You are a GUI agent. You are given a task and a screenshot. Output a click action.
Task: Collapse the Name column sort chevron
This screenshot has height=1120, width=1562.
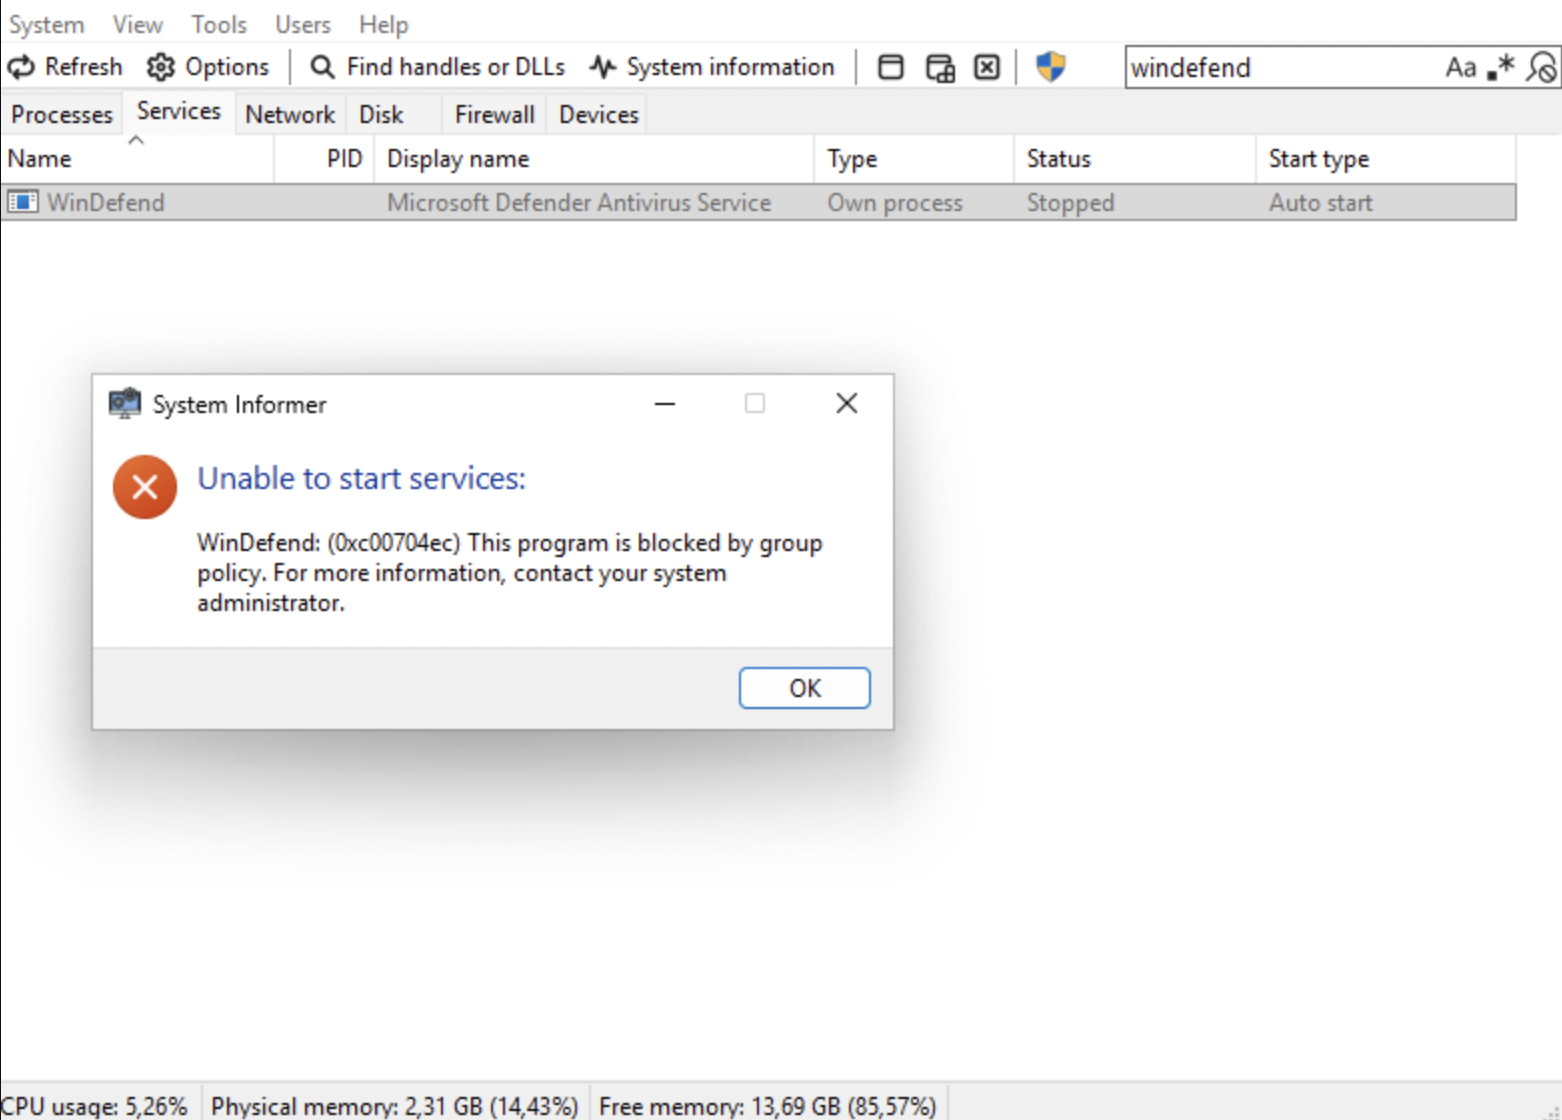[x=137, y=140]
